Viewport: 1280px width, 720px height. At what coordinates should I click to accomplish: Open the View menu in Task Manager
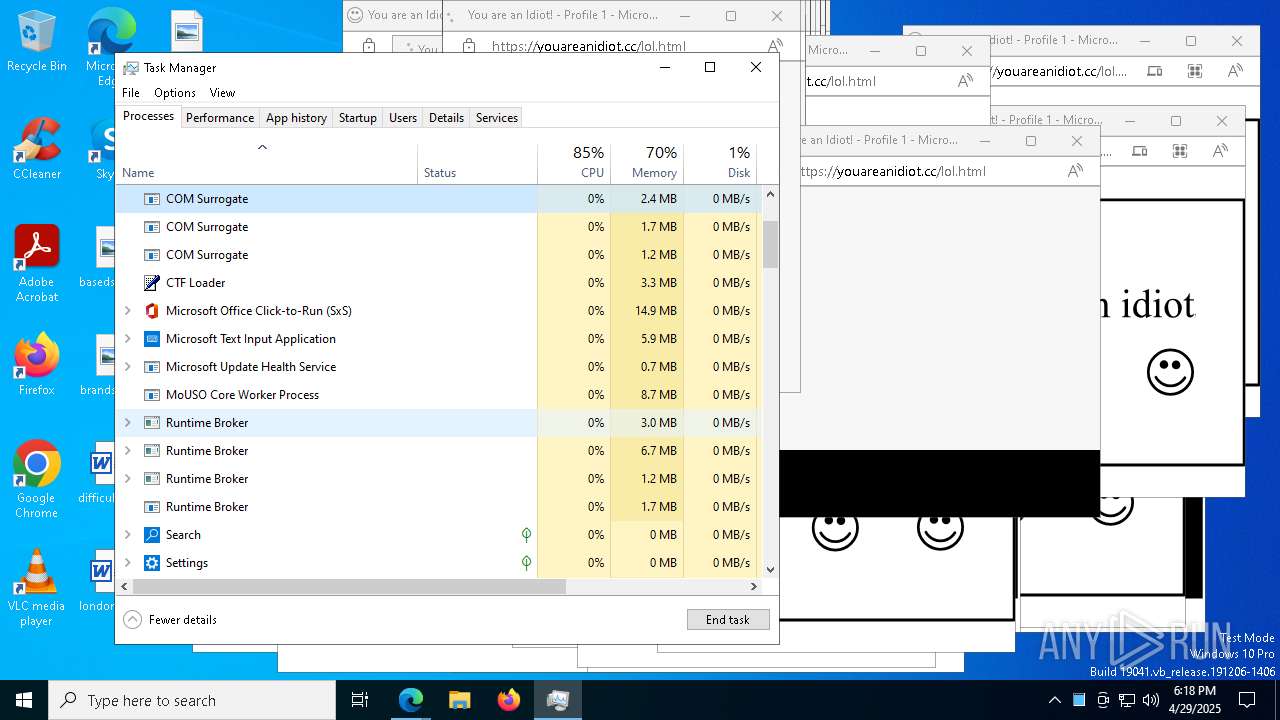222,93
